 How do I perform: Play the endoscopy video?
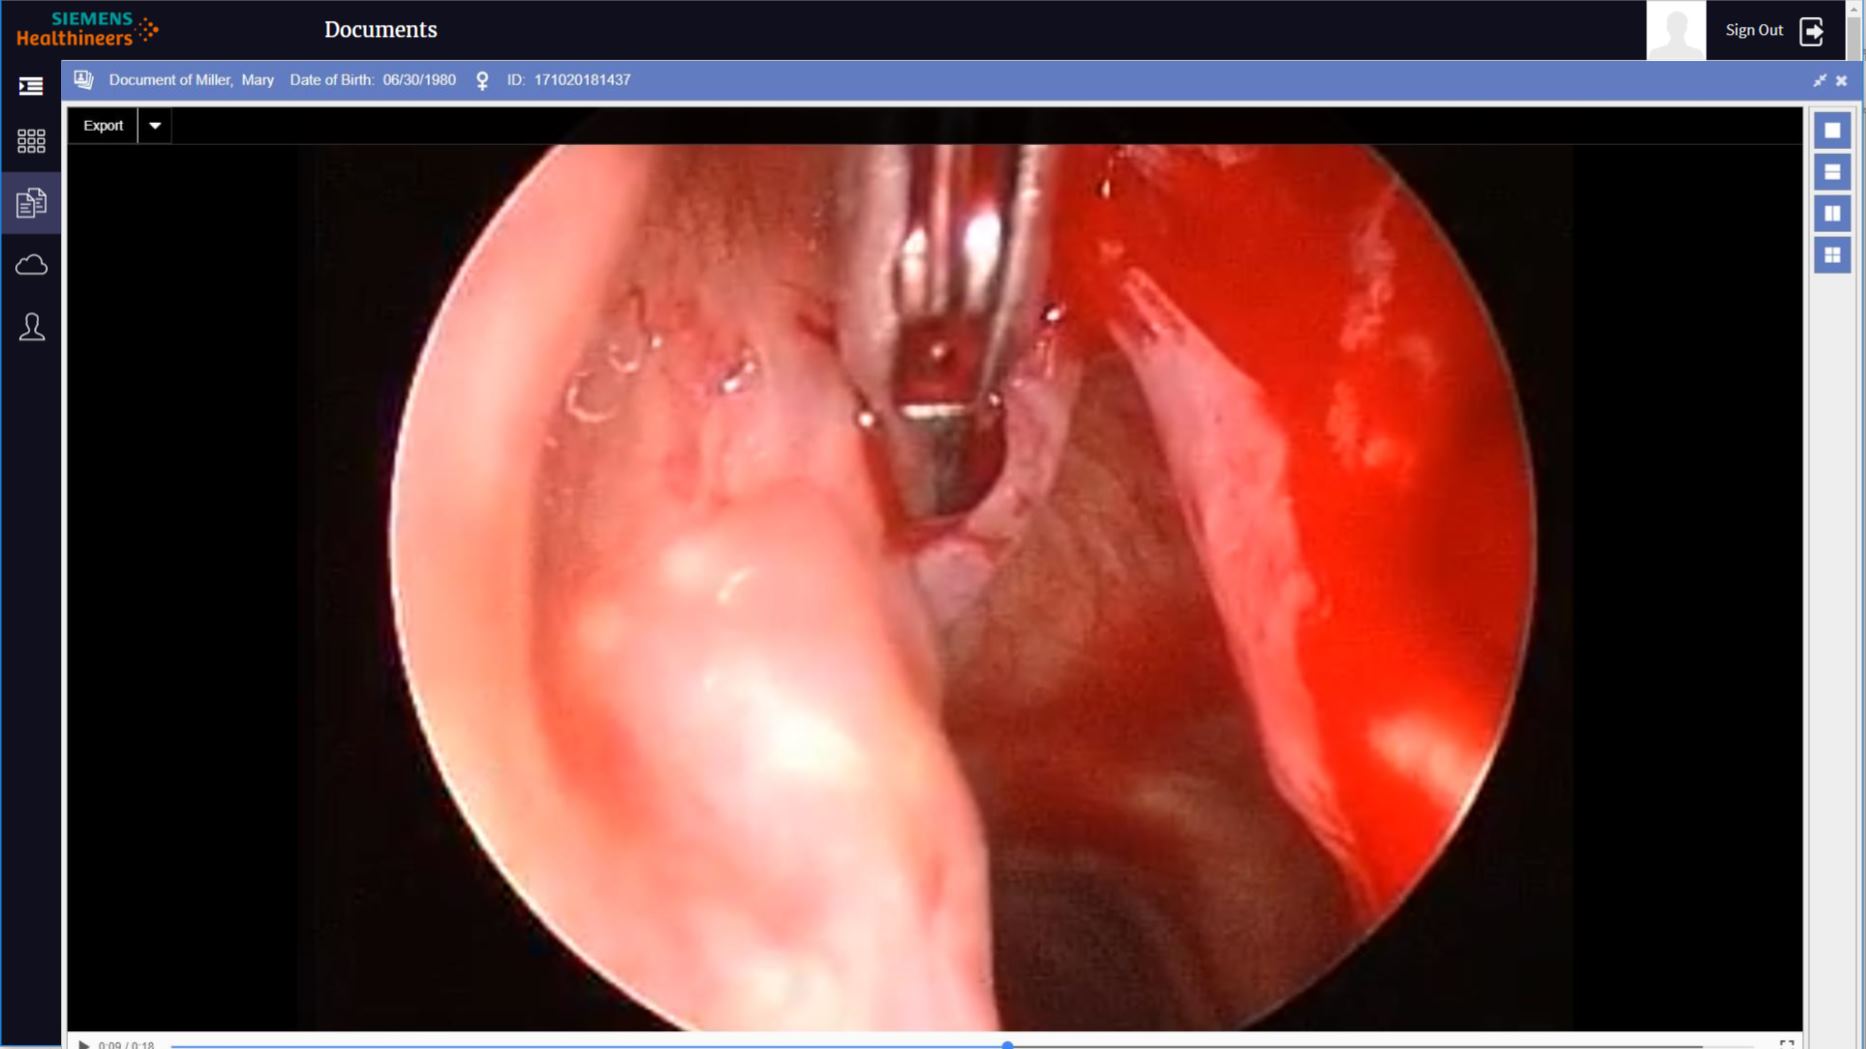pyautogui.click(x=84, y=1044)
